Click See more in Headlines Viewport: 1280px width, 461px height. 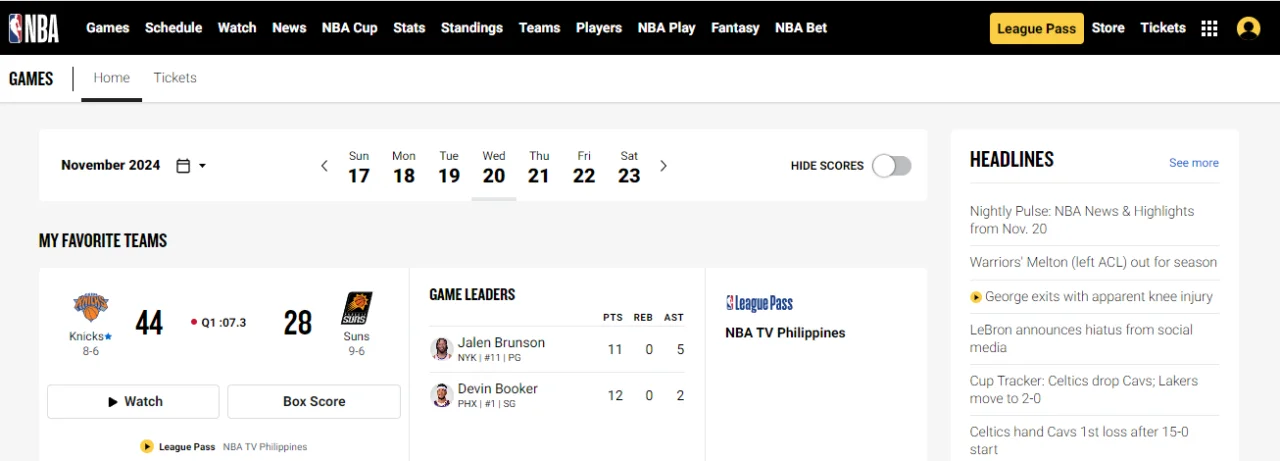1194,163
